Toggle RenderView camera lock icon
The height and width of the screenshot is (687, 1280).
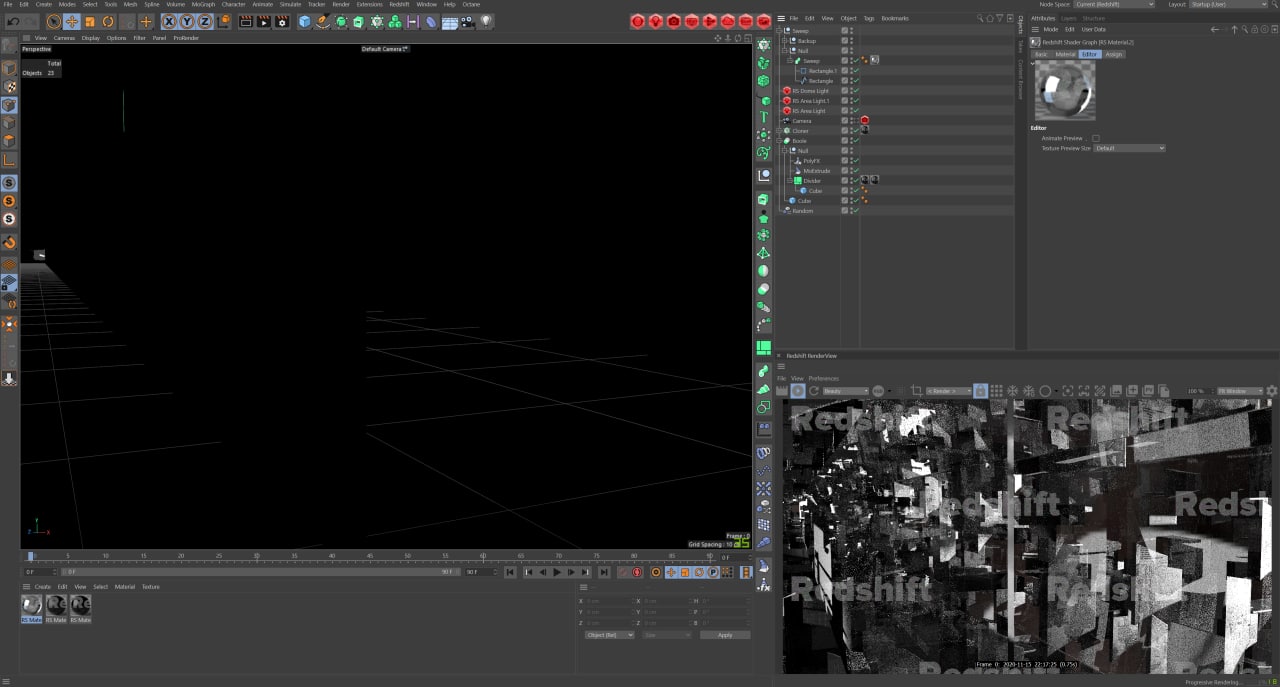pos(981,391)
